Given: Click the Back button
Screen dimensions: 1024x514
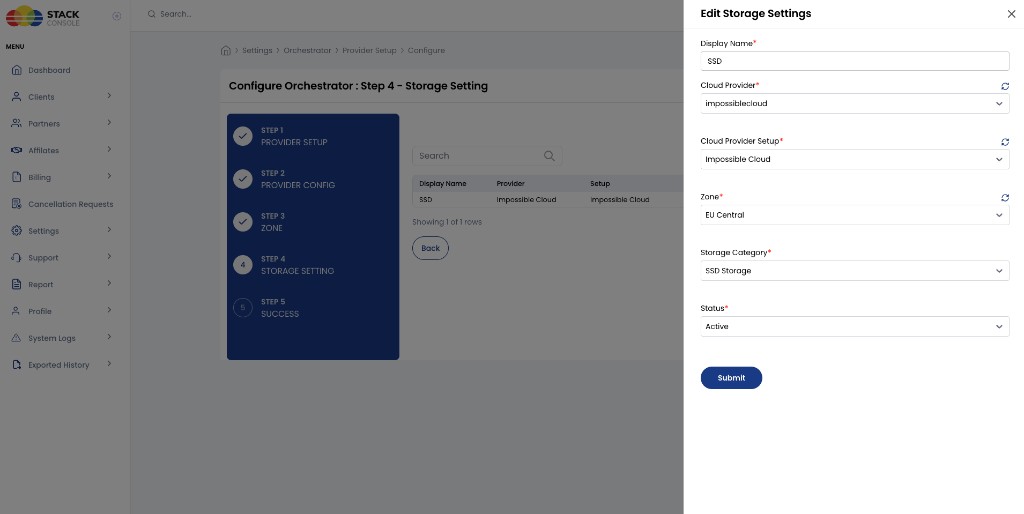Looking at the screenshot, I should coord(430,248).
